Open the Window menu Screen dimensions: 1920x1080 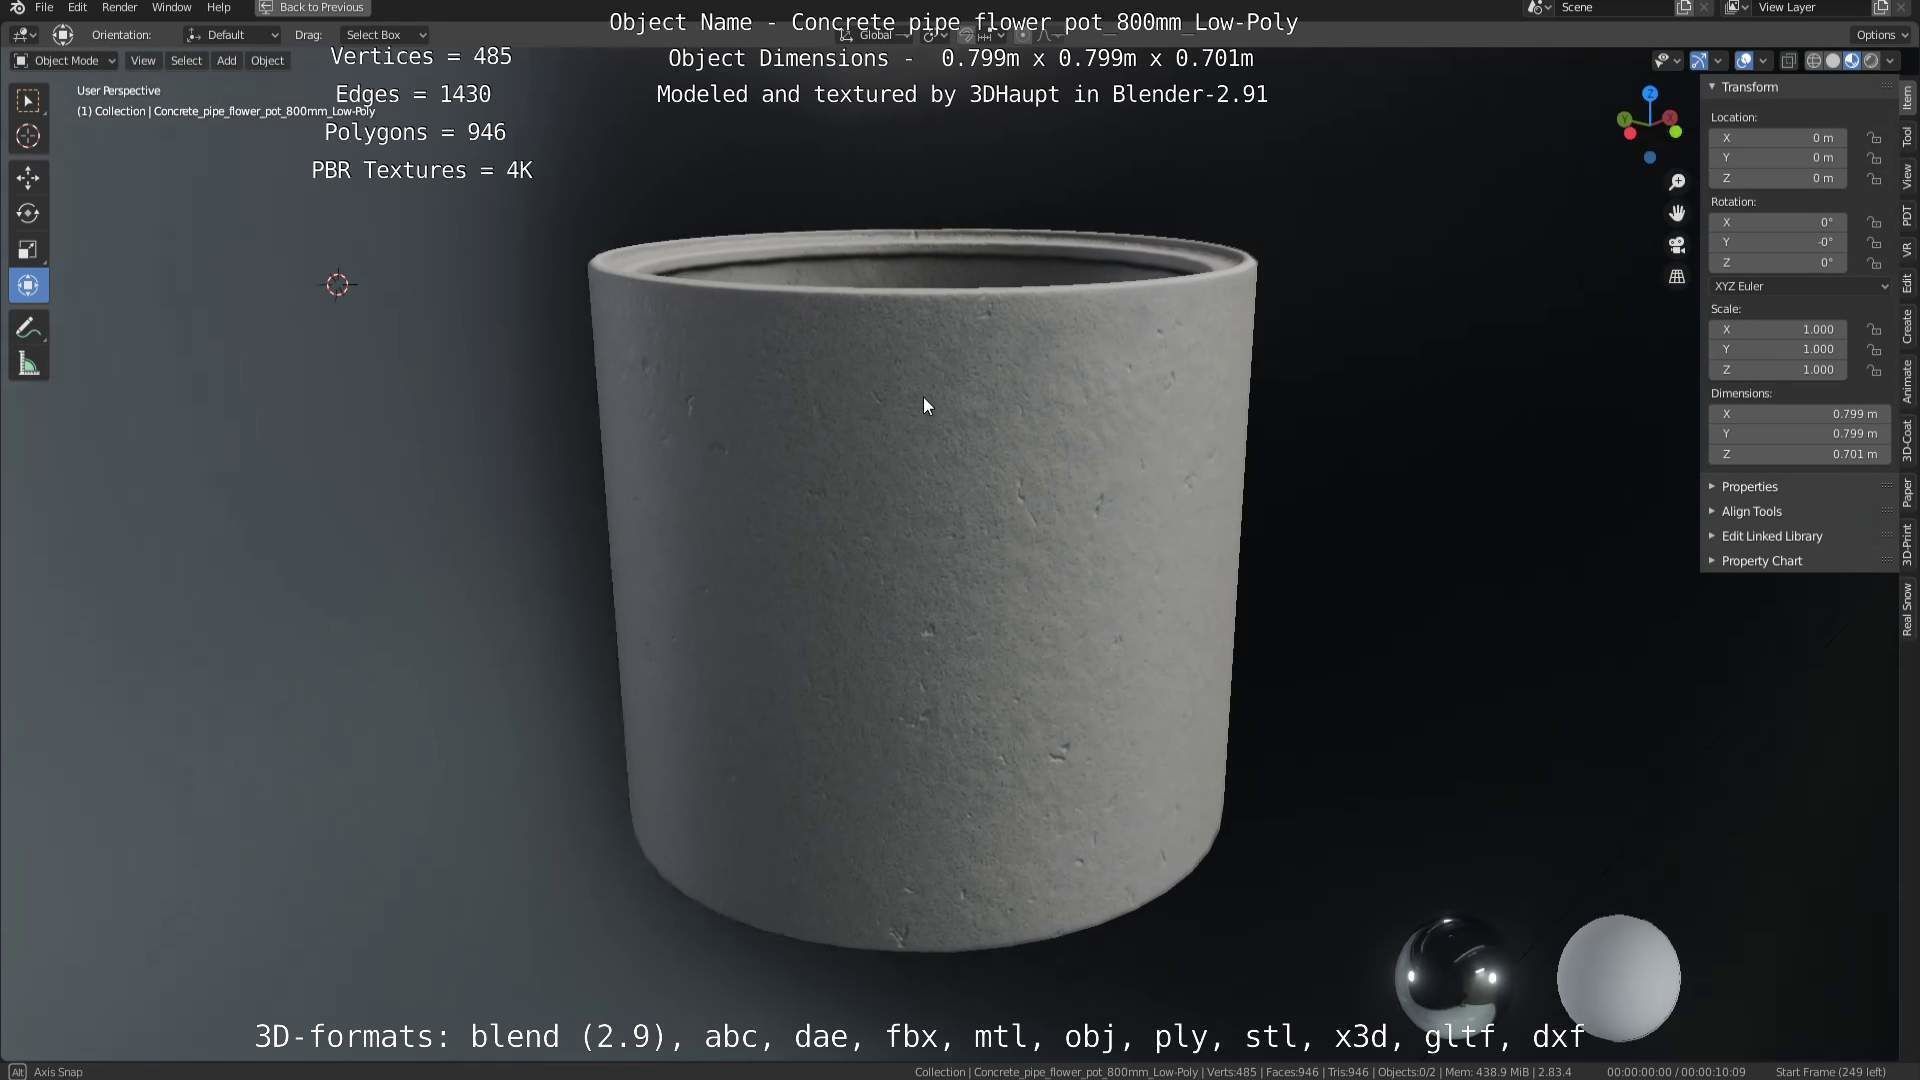point(171,8)
